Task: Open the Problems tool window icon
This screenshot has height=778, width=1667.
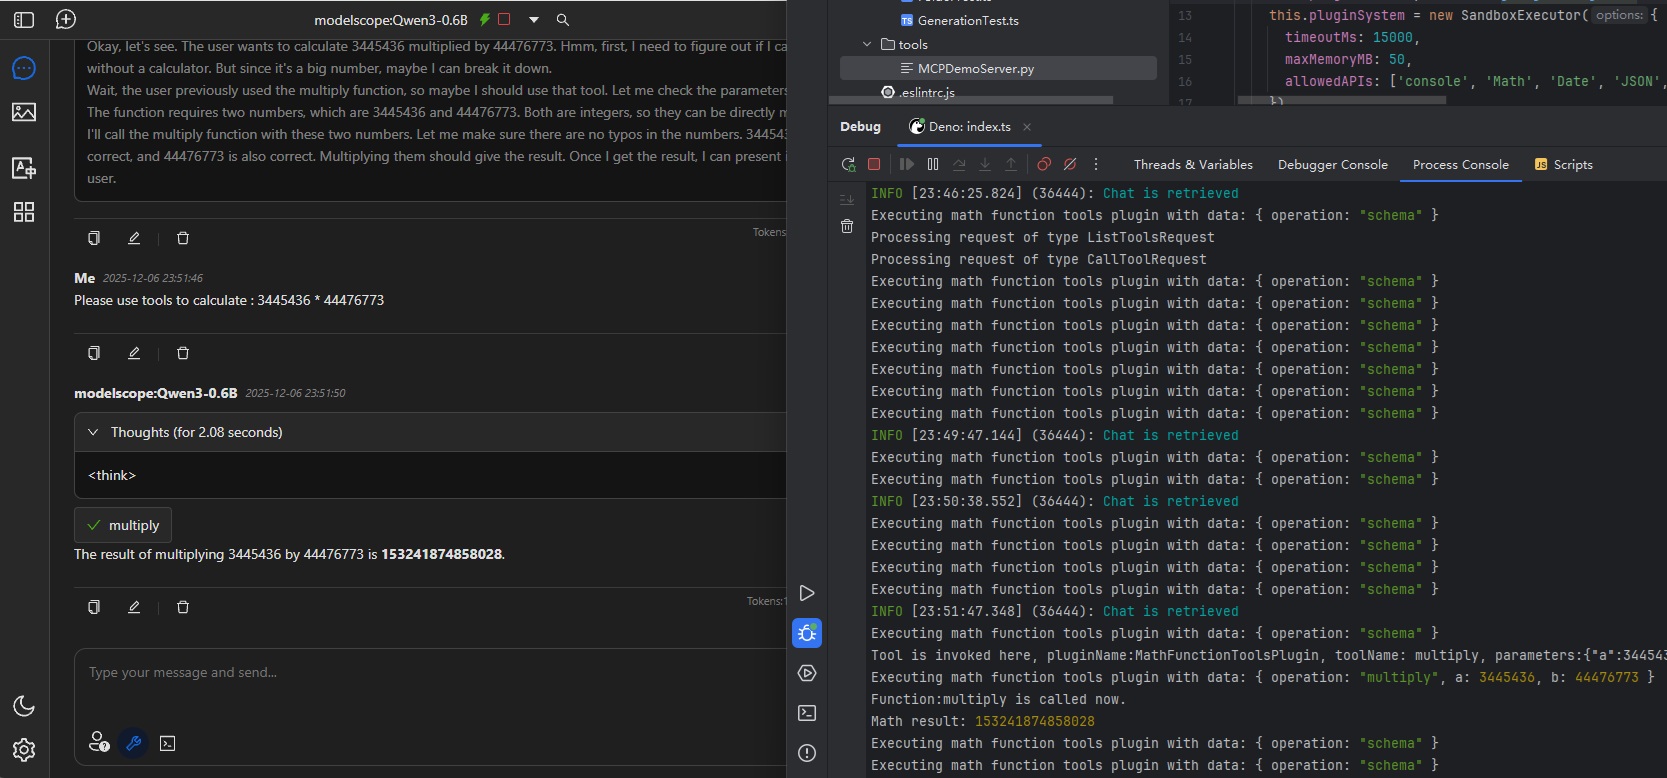Action: 807,753
